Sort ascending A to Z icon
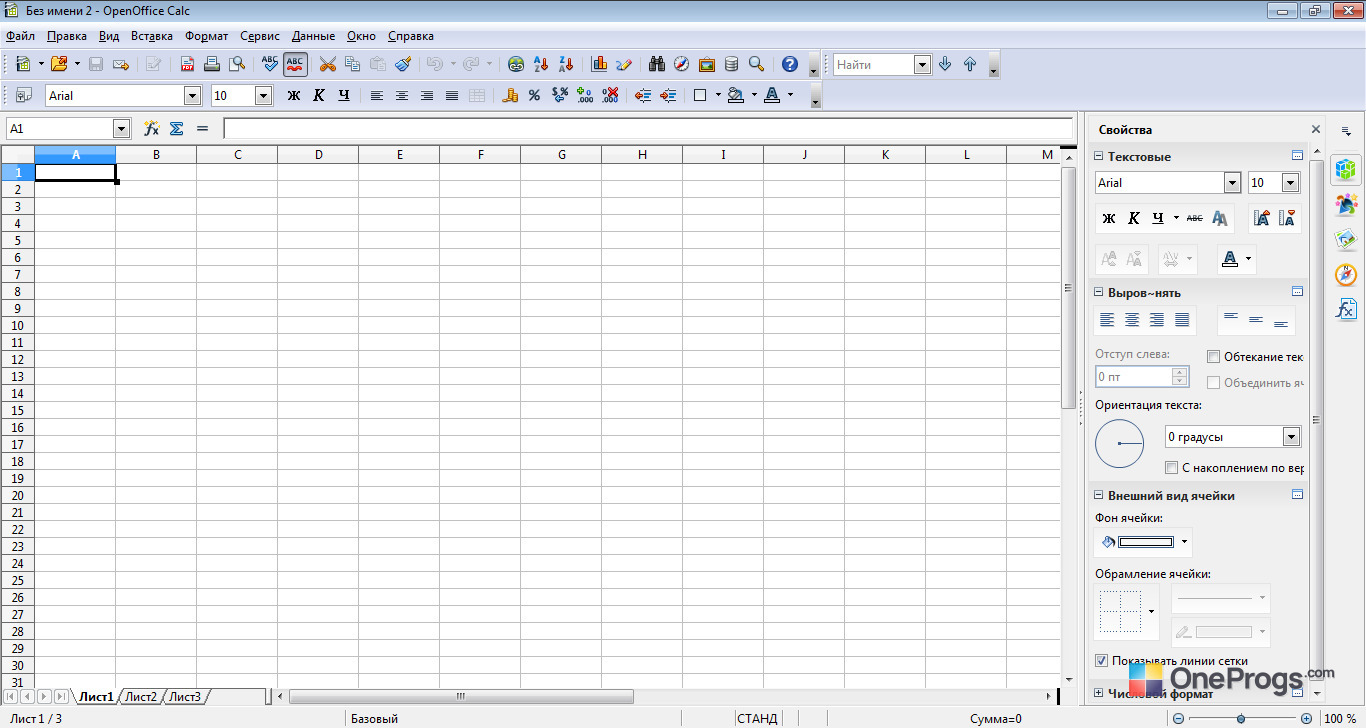Screen dimensions: 1366x728 (541, 64)
